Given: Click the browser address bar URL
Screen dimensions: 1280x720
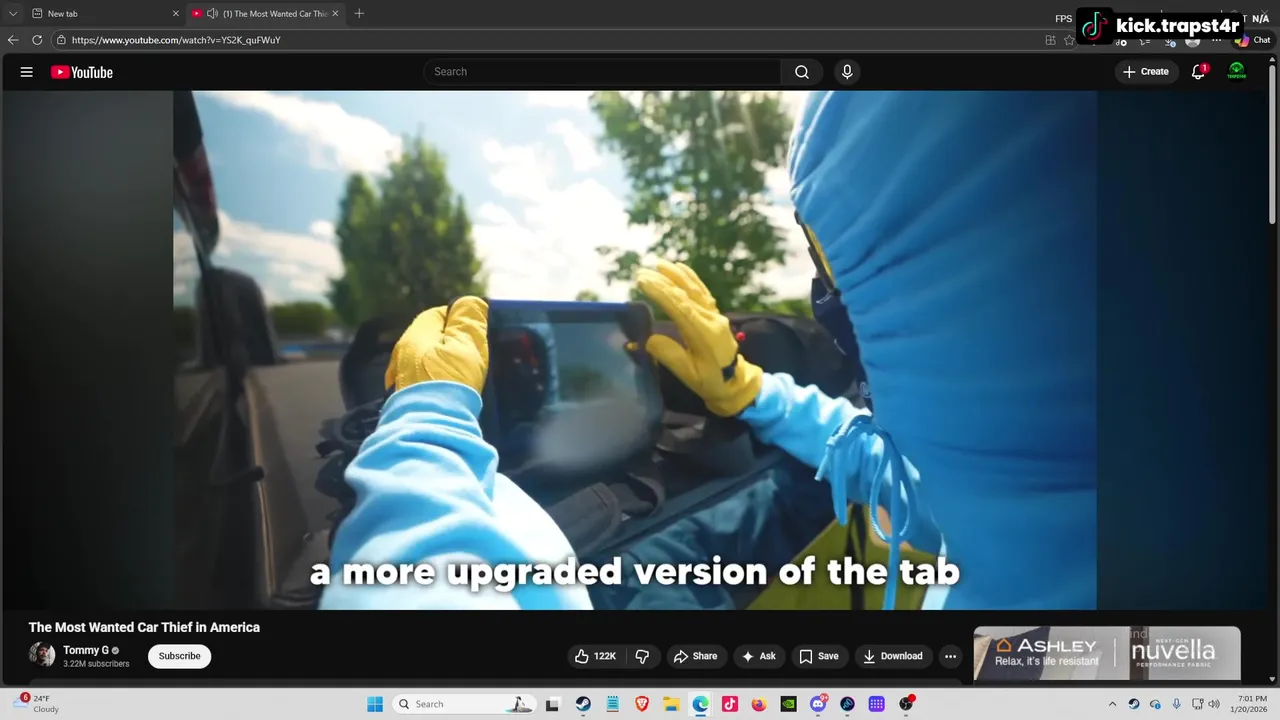Looking at the screenshot, I should click(x=176, y=40).
